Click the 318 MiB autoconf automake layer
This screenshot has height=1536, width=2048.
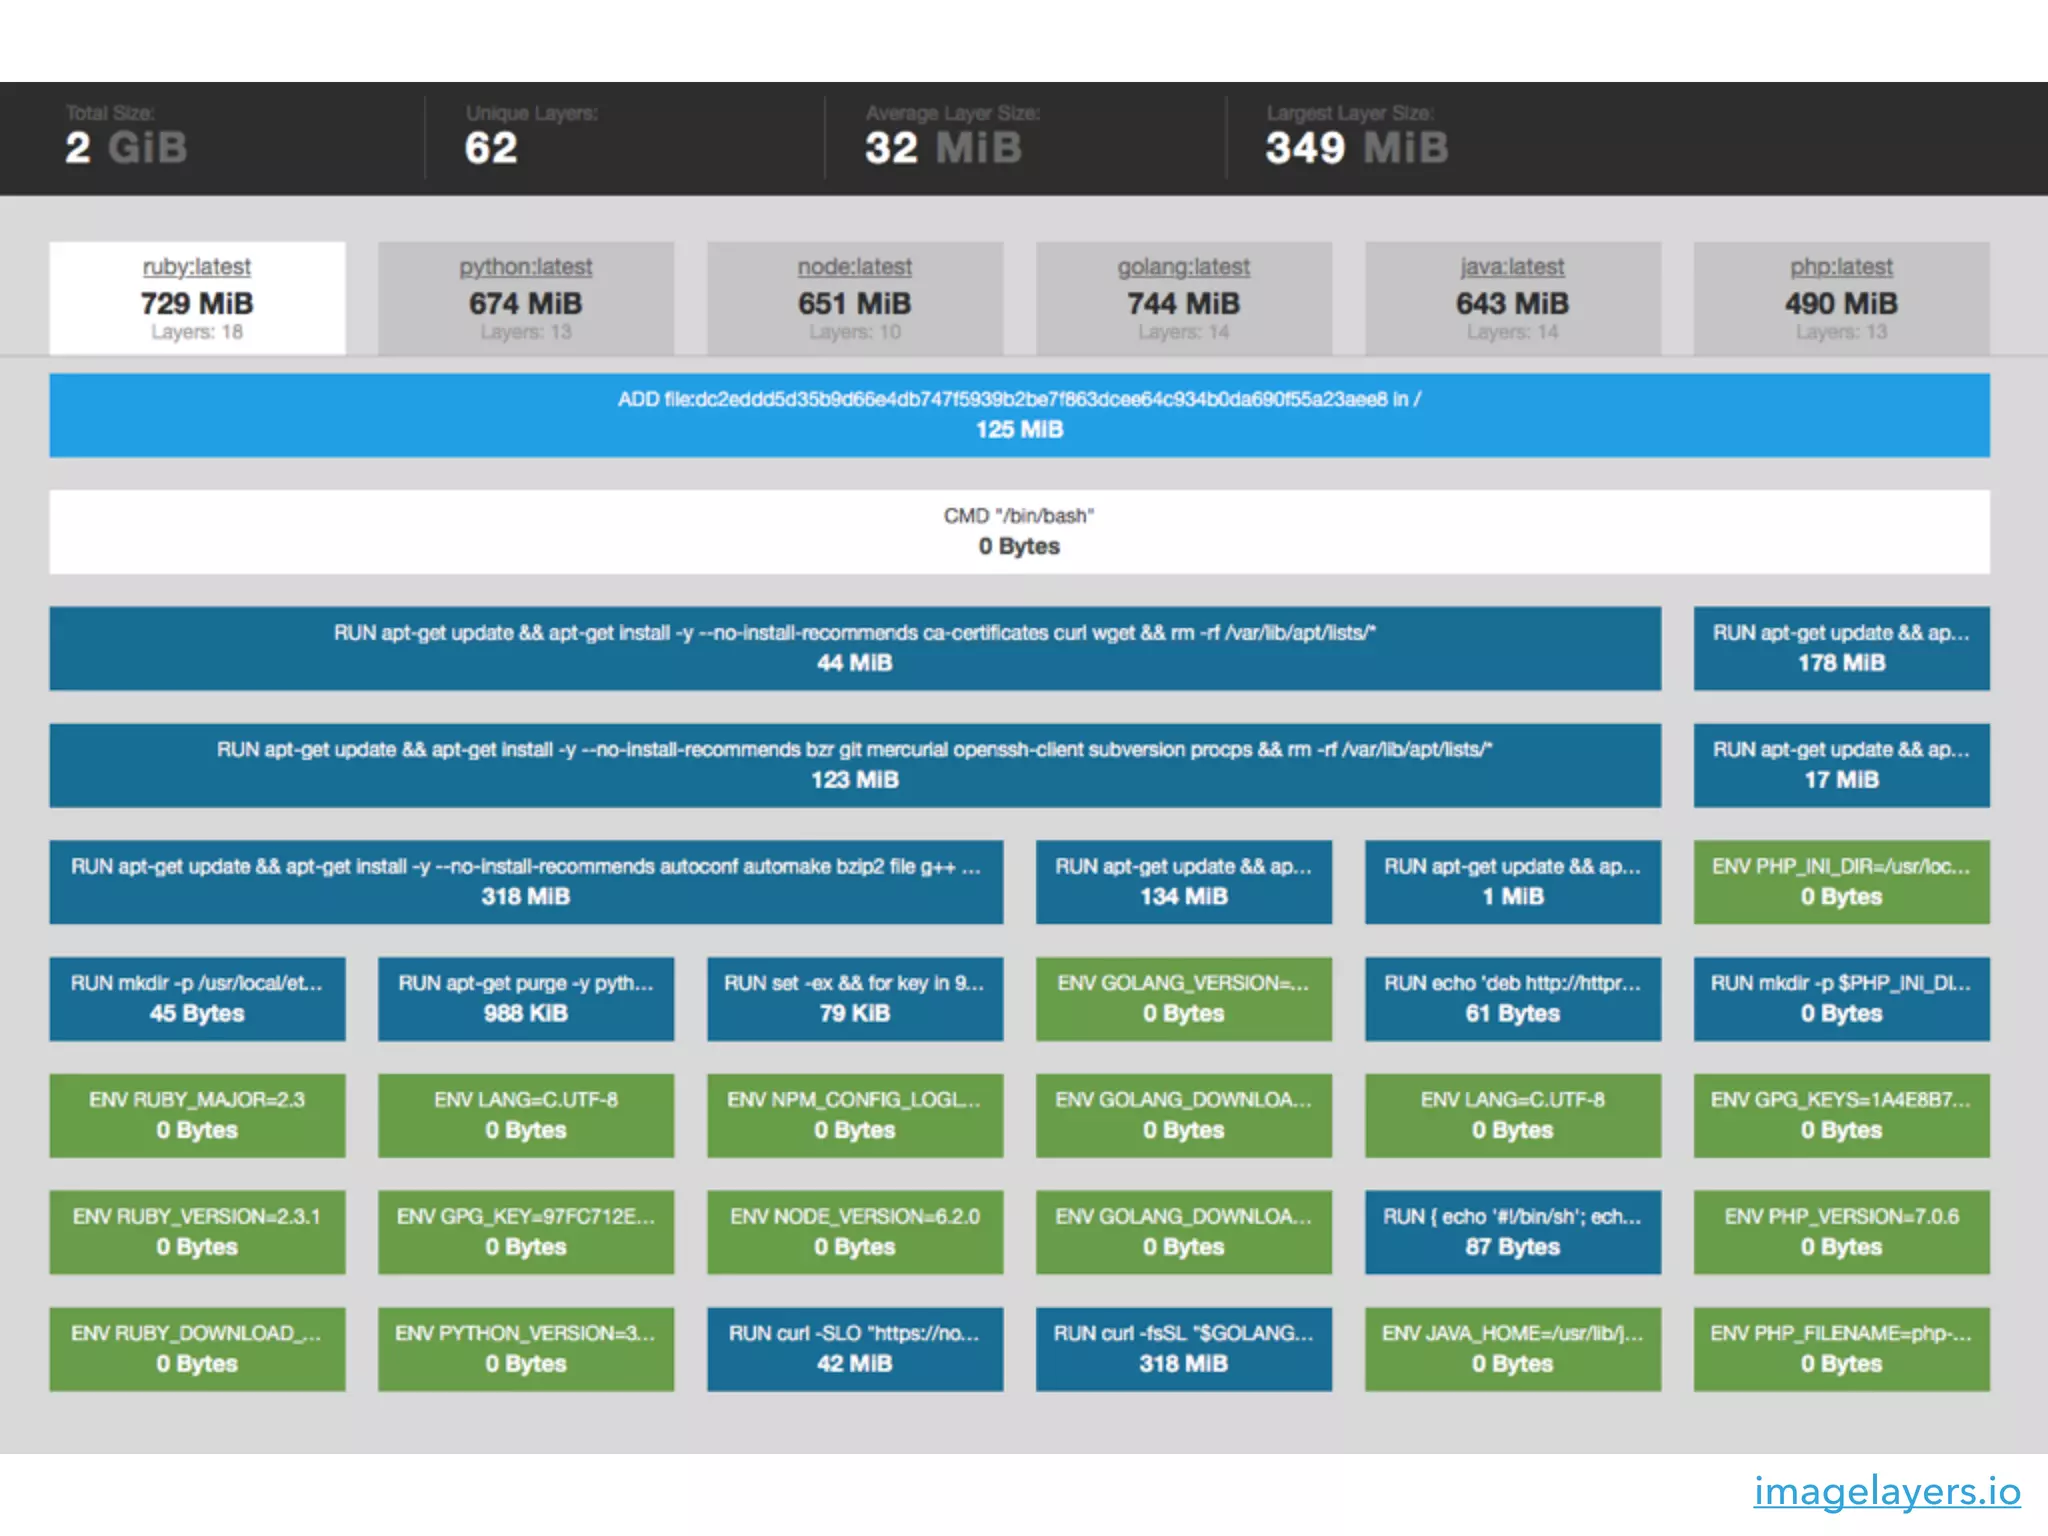click(x=525, y=881)
